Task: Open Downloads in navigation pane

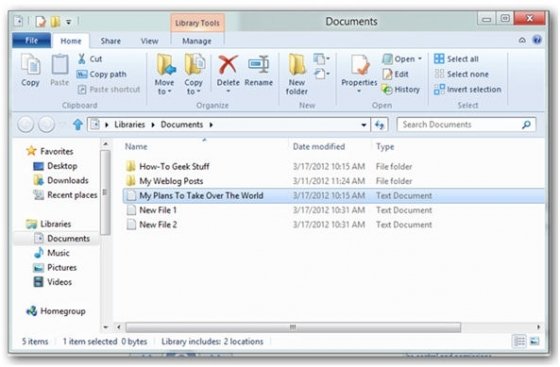Action: [x=61, y=180]
